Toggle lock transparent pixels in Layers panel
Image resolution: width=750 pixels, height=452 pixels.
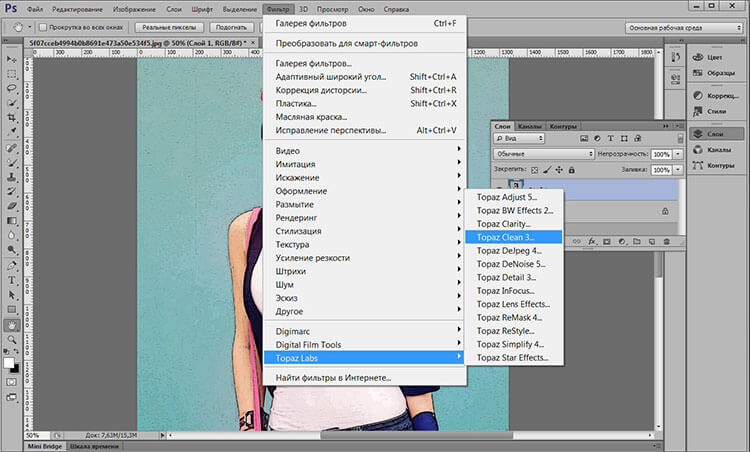pos(534,171)
